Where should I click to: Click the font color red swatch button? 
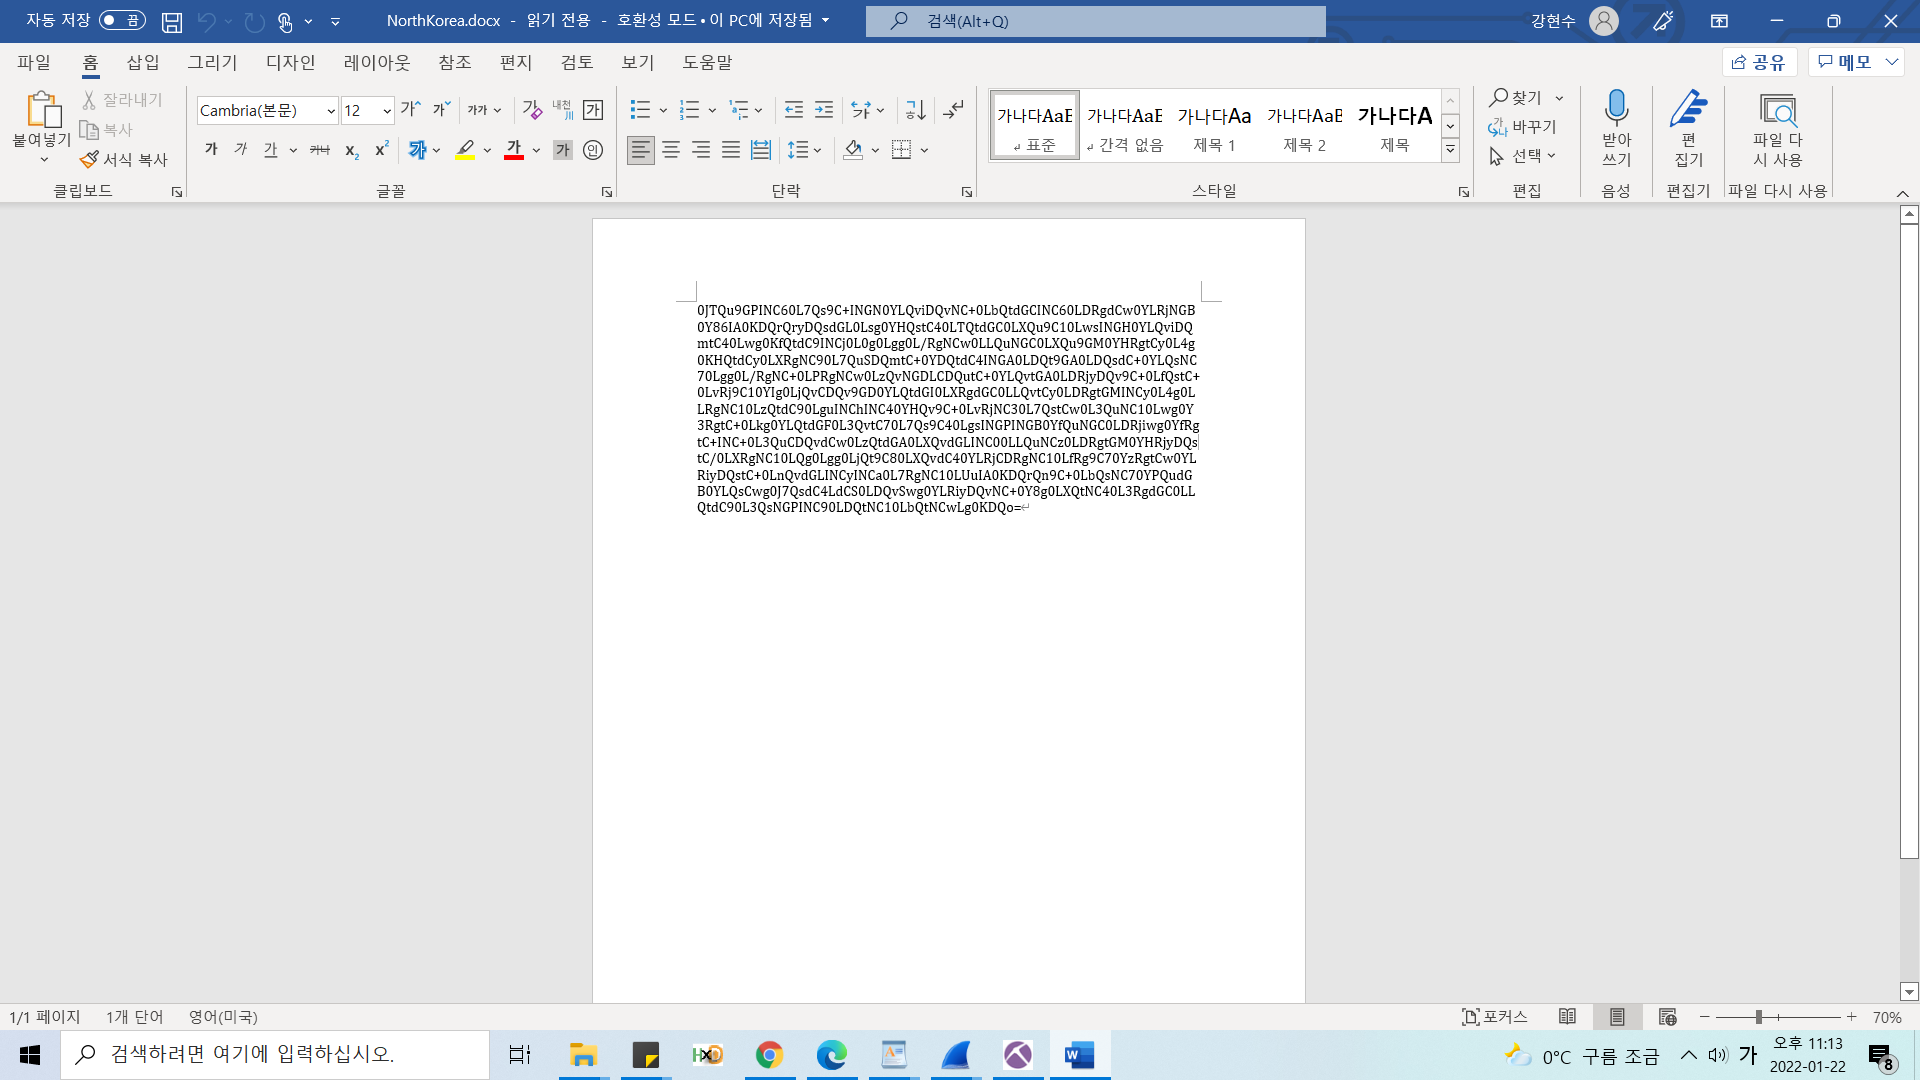[x=514, y=150]
